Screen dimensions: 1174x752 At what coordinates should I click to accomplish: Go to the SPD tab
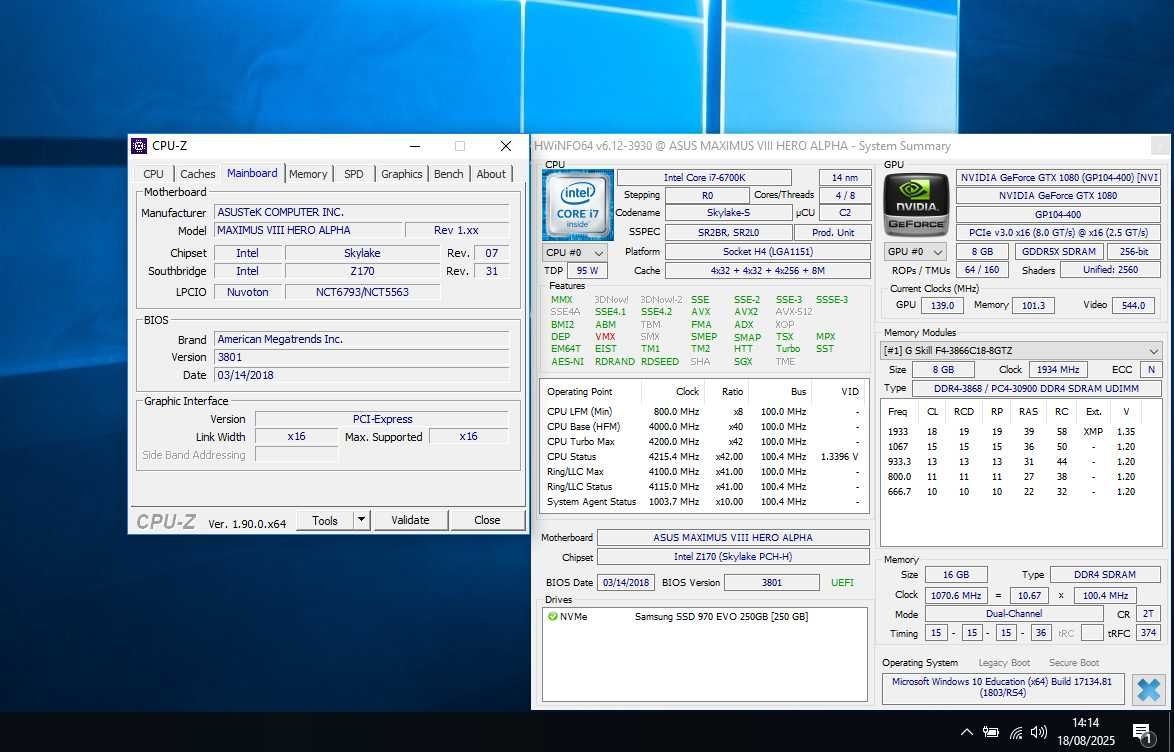point(353,174)
